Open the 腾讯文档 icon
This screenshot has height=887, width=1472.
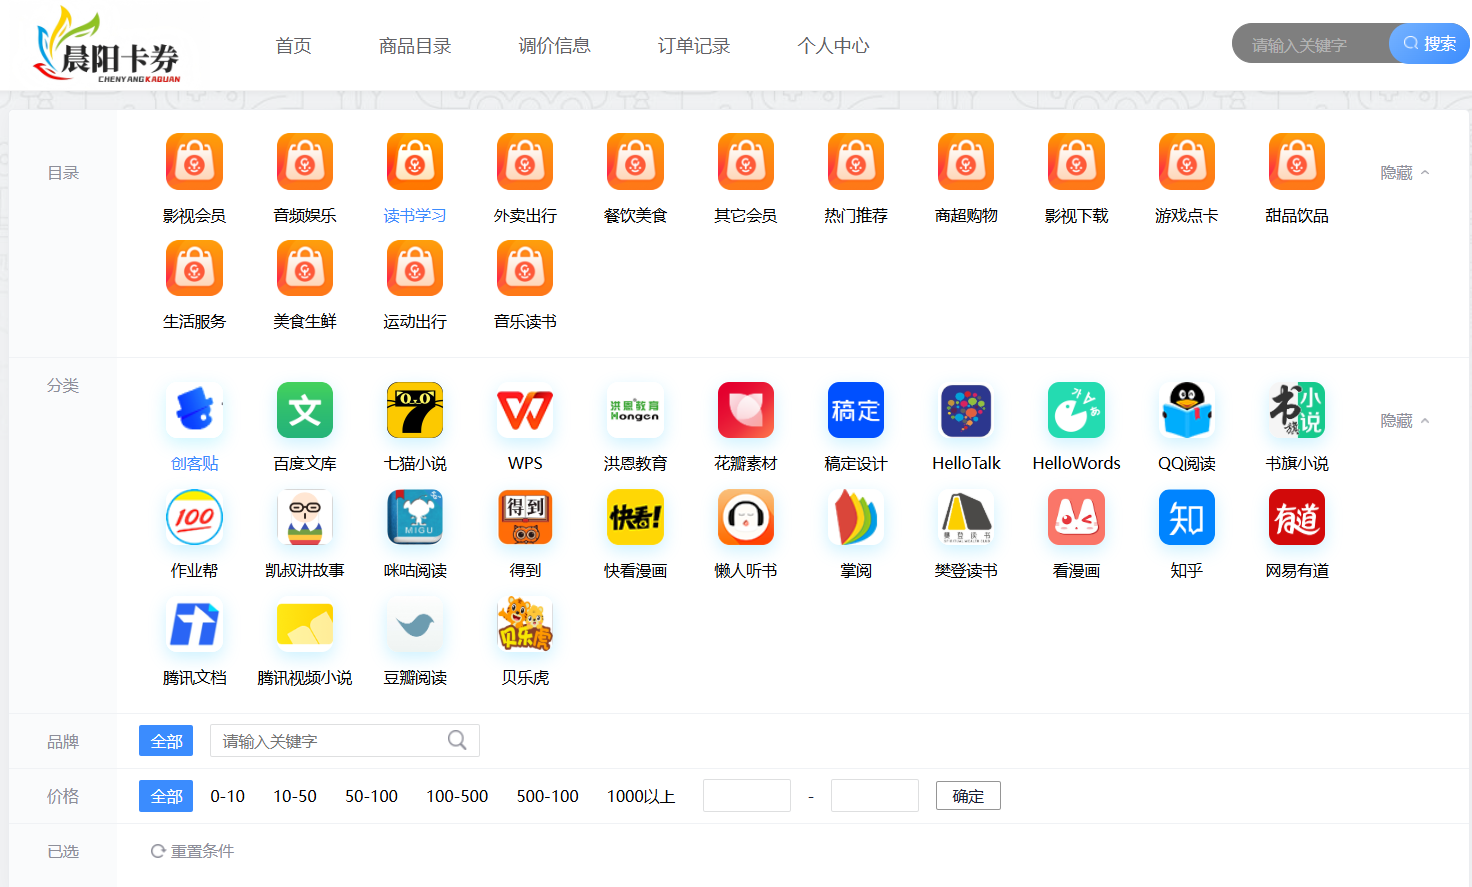195,625
